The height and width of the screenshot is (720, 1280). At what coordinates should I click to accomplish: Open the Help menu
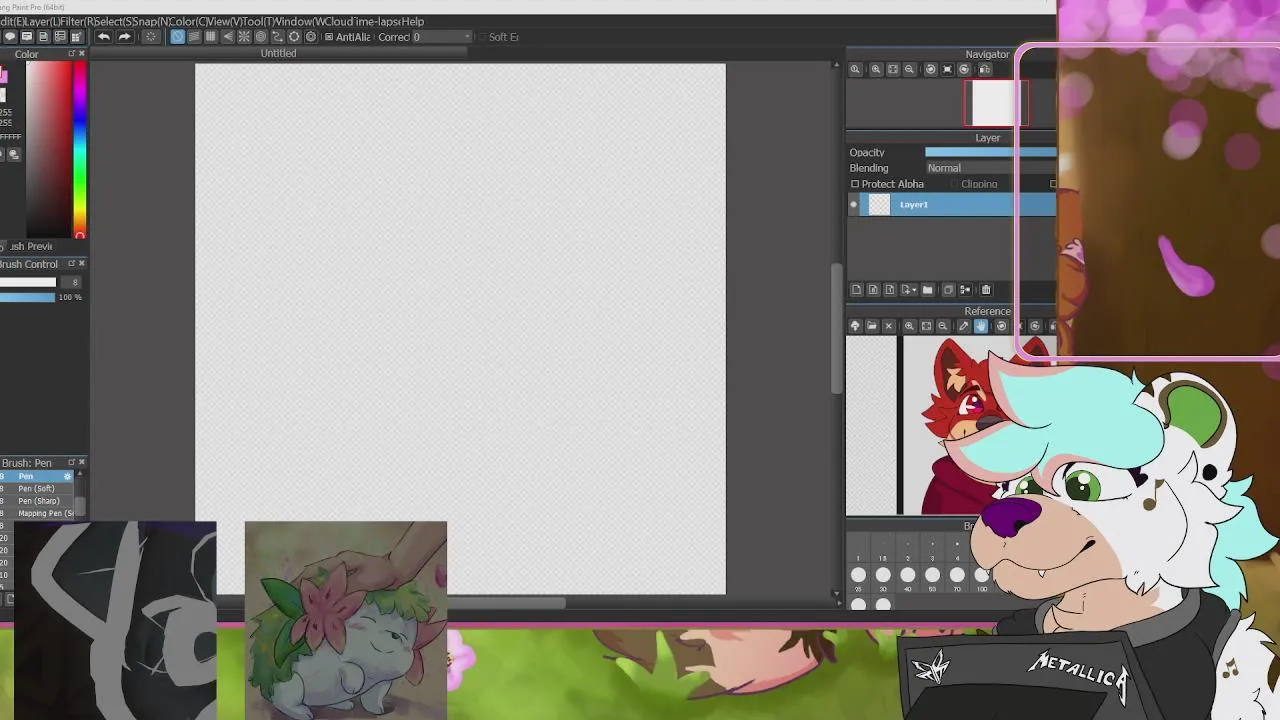pos(412,21)
